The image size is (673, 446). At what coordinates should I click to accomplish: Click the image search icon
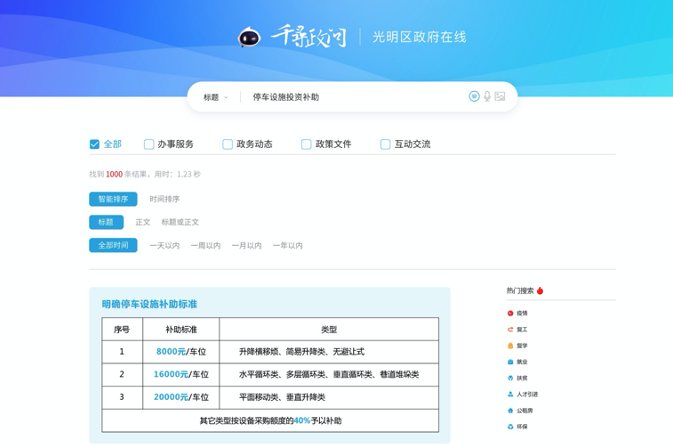tap(500, 97)
